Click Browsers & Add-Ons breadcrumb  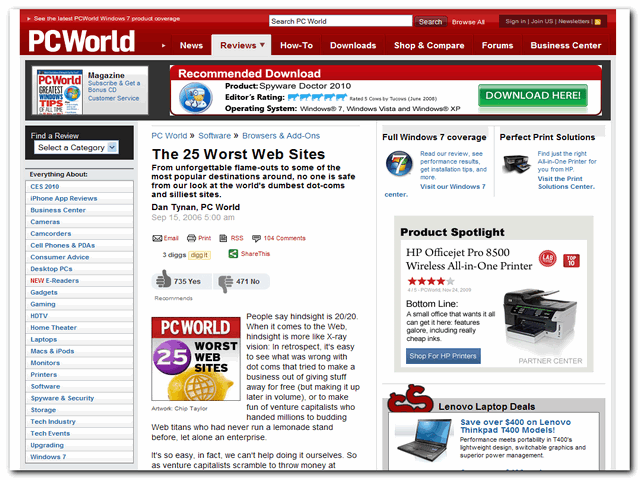coord(281,136)
